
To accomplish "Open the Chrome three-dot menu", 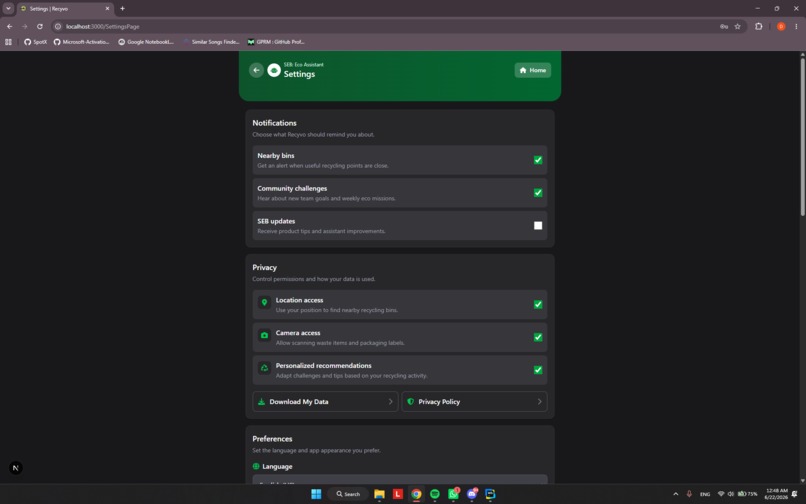I will point(796,26).
